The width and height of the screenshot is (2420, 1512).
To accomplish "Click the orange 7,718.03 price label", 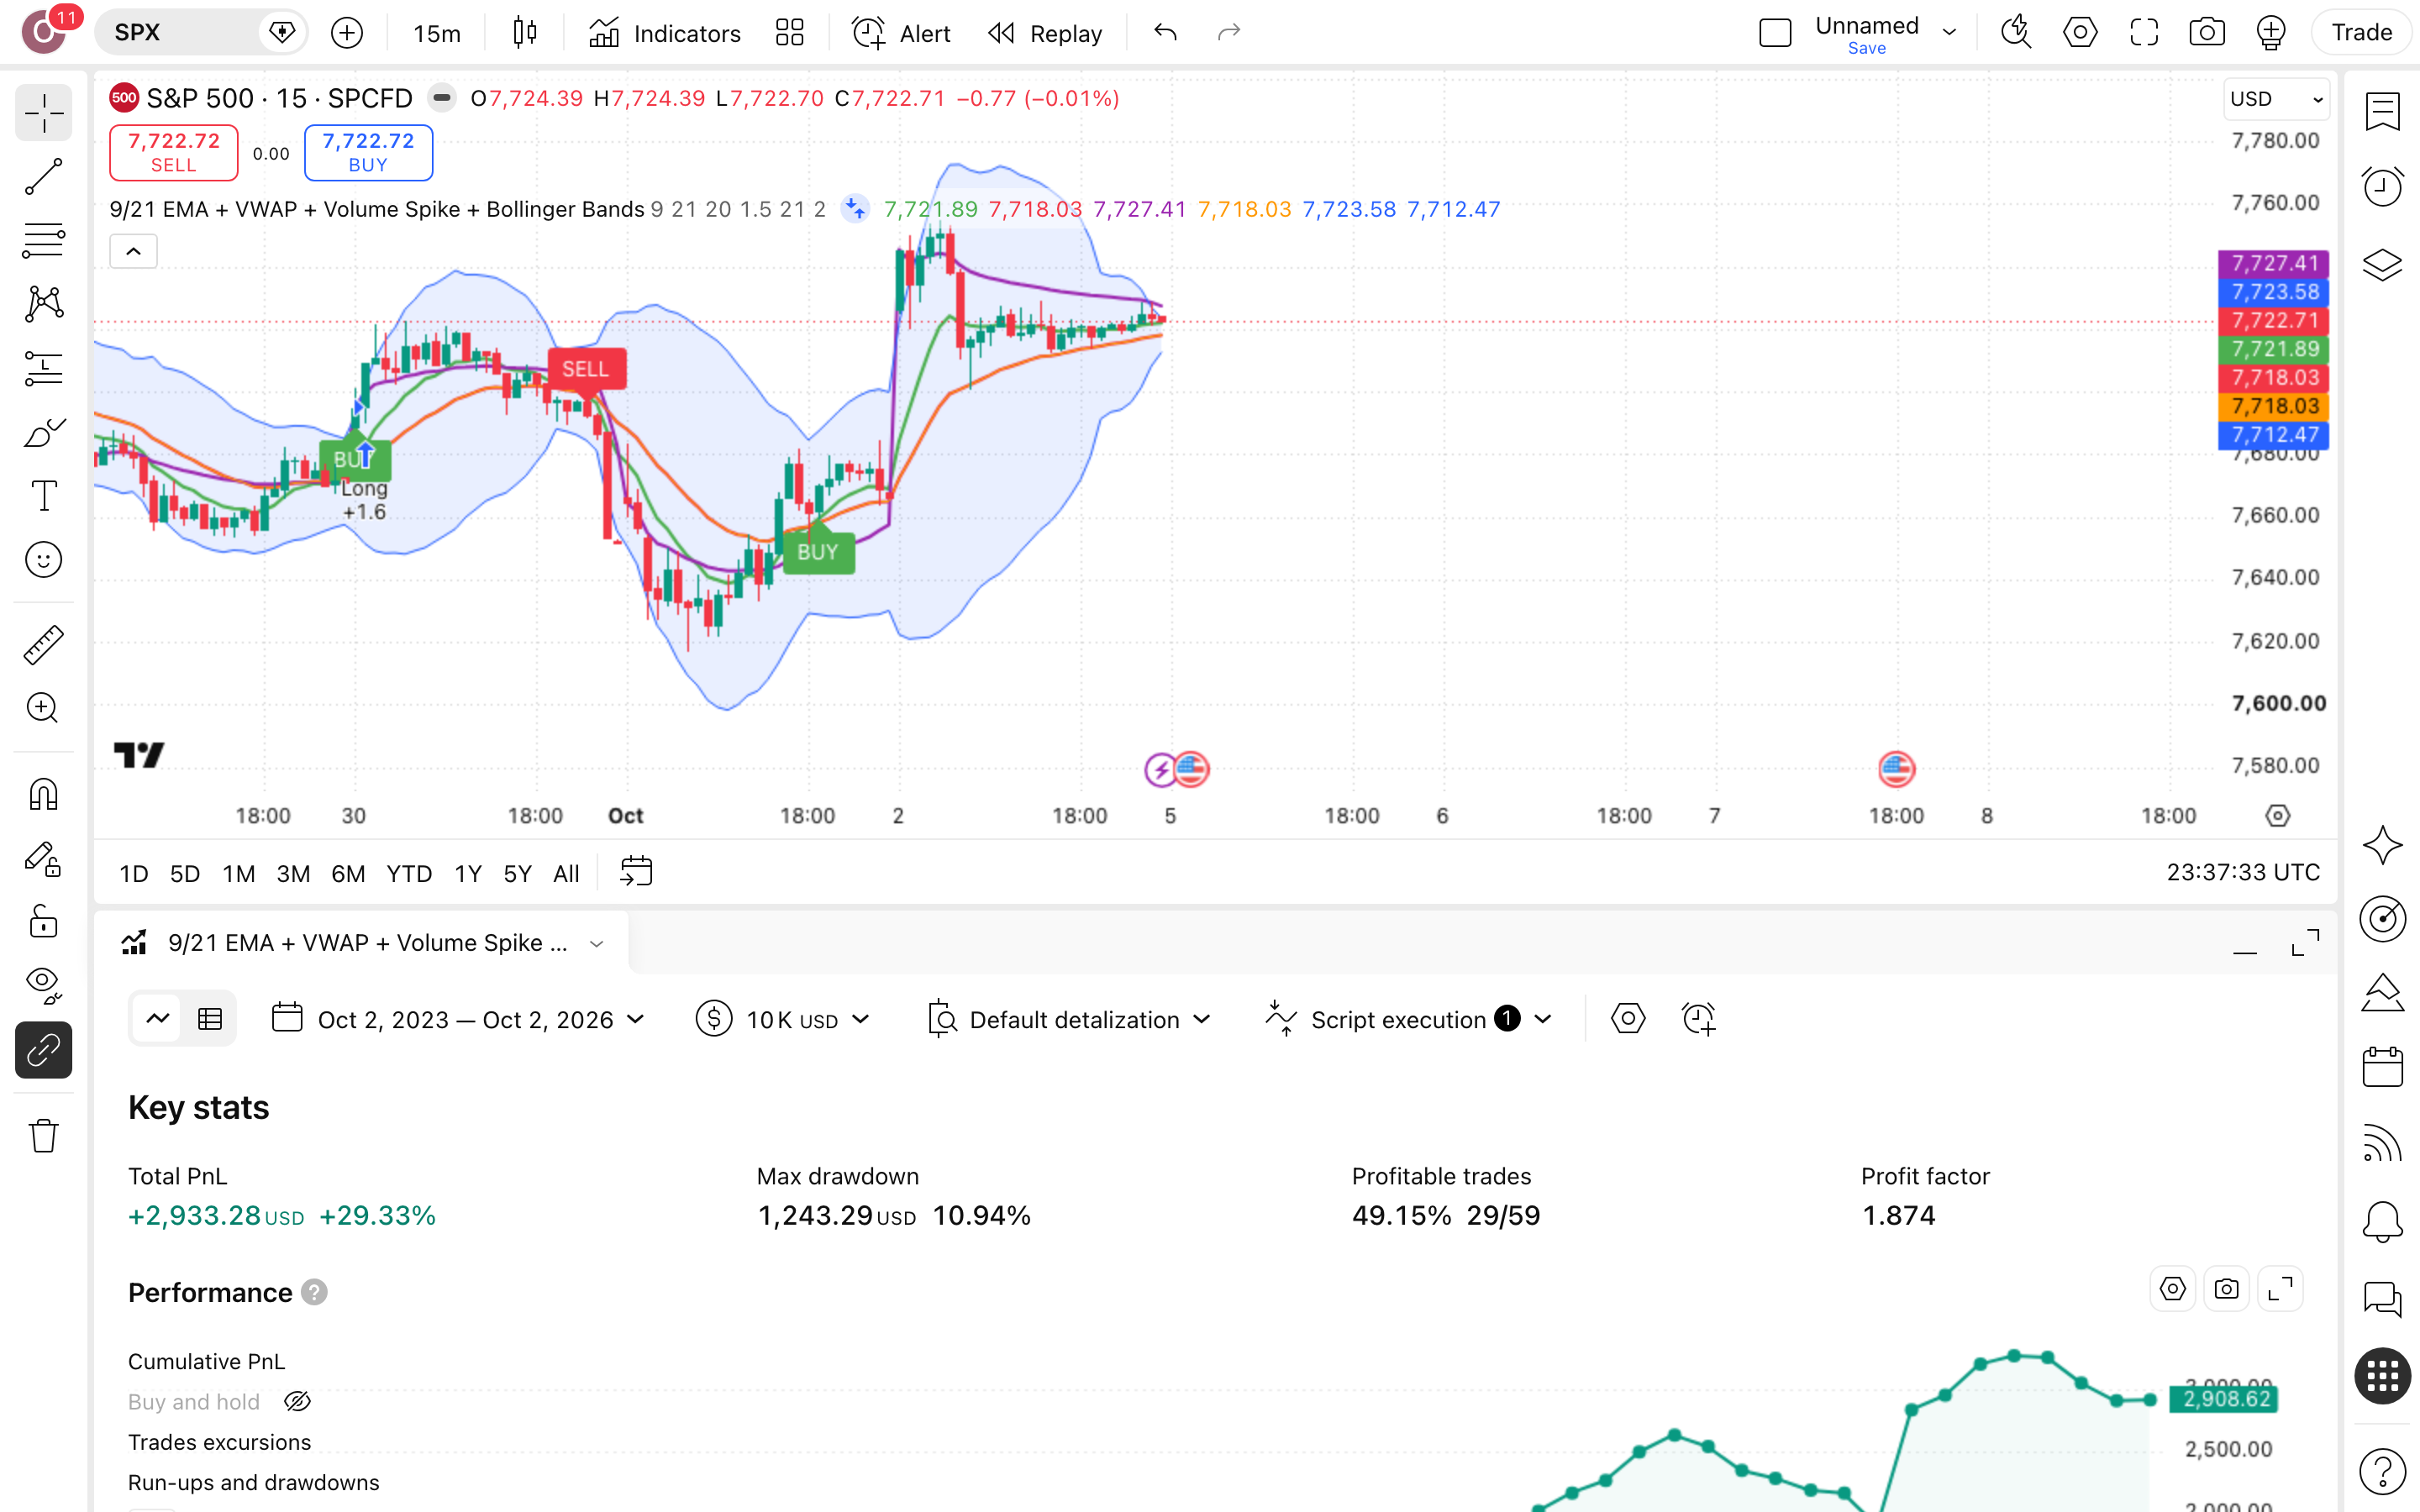I will [2273, 406].
